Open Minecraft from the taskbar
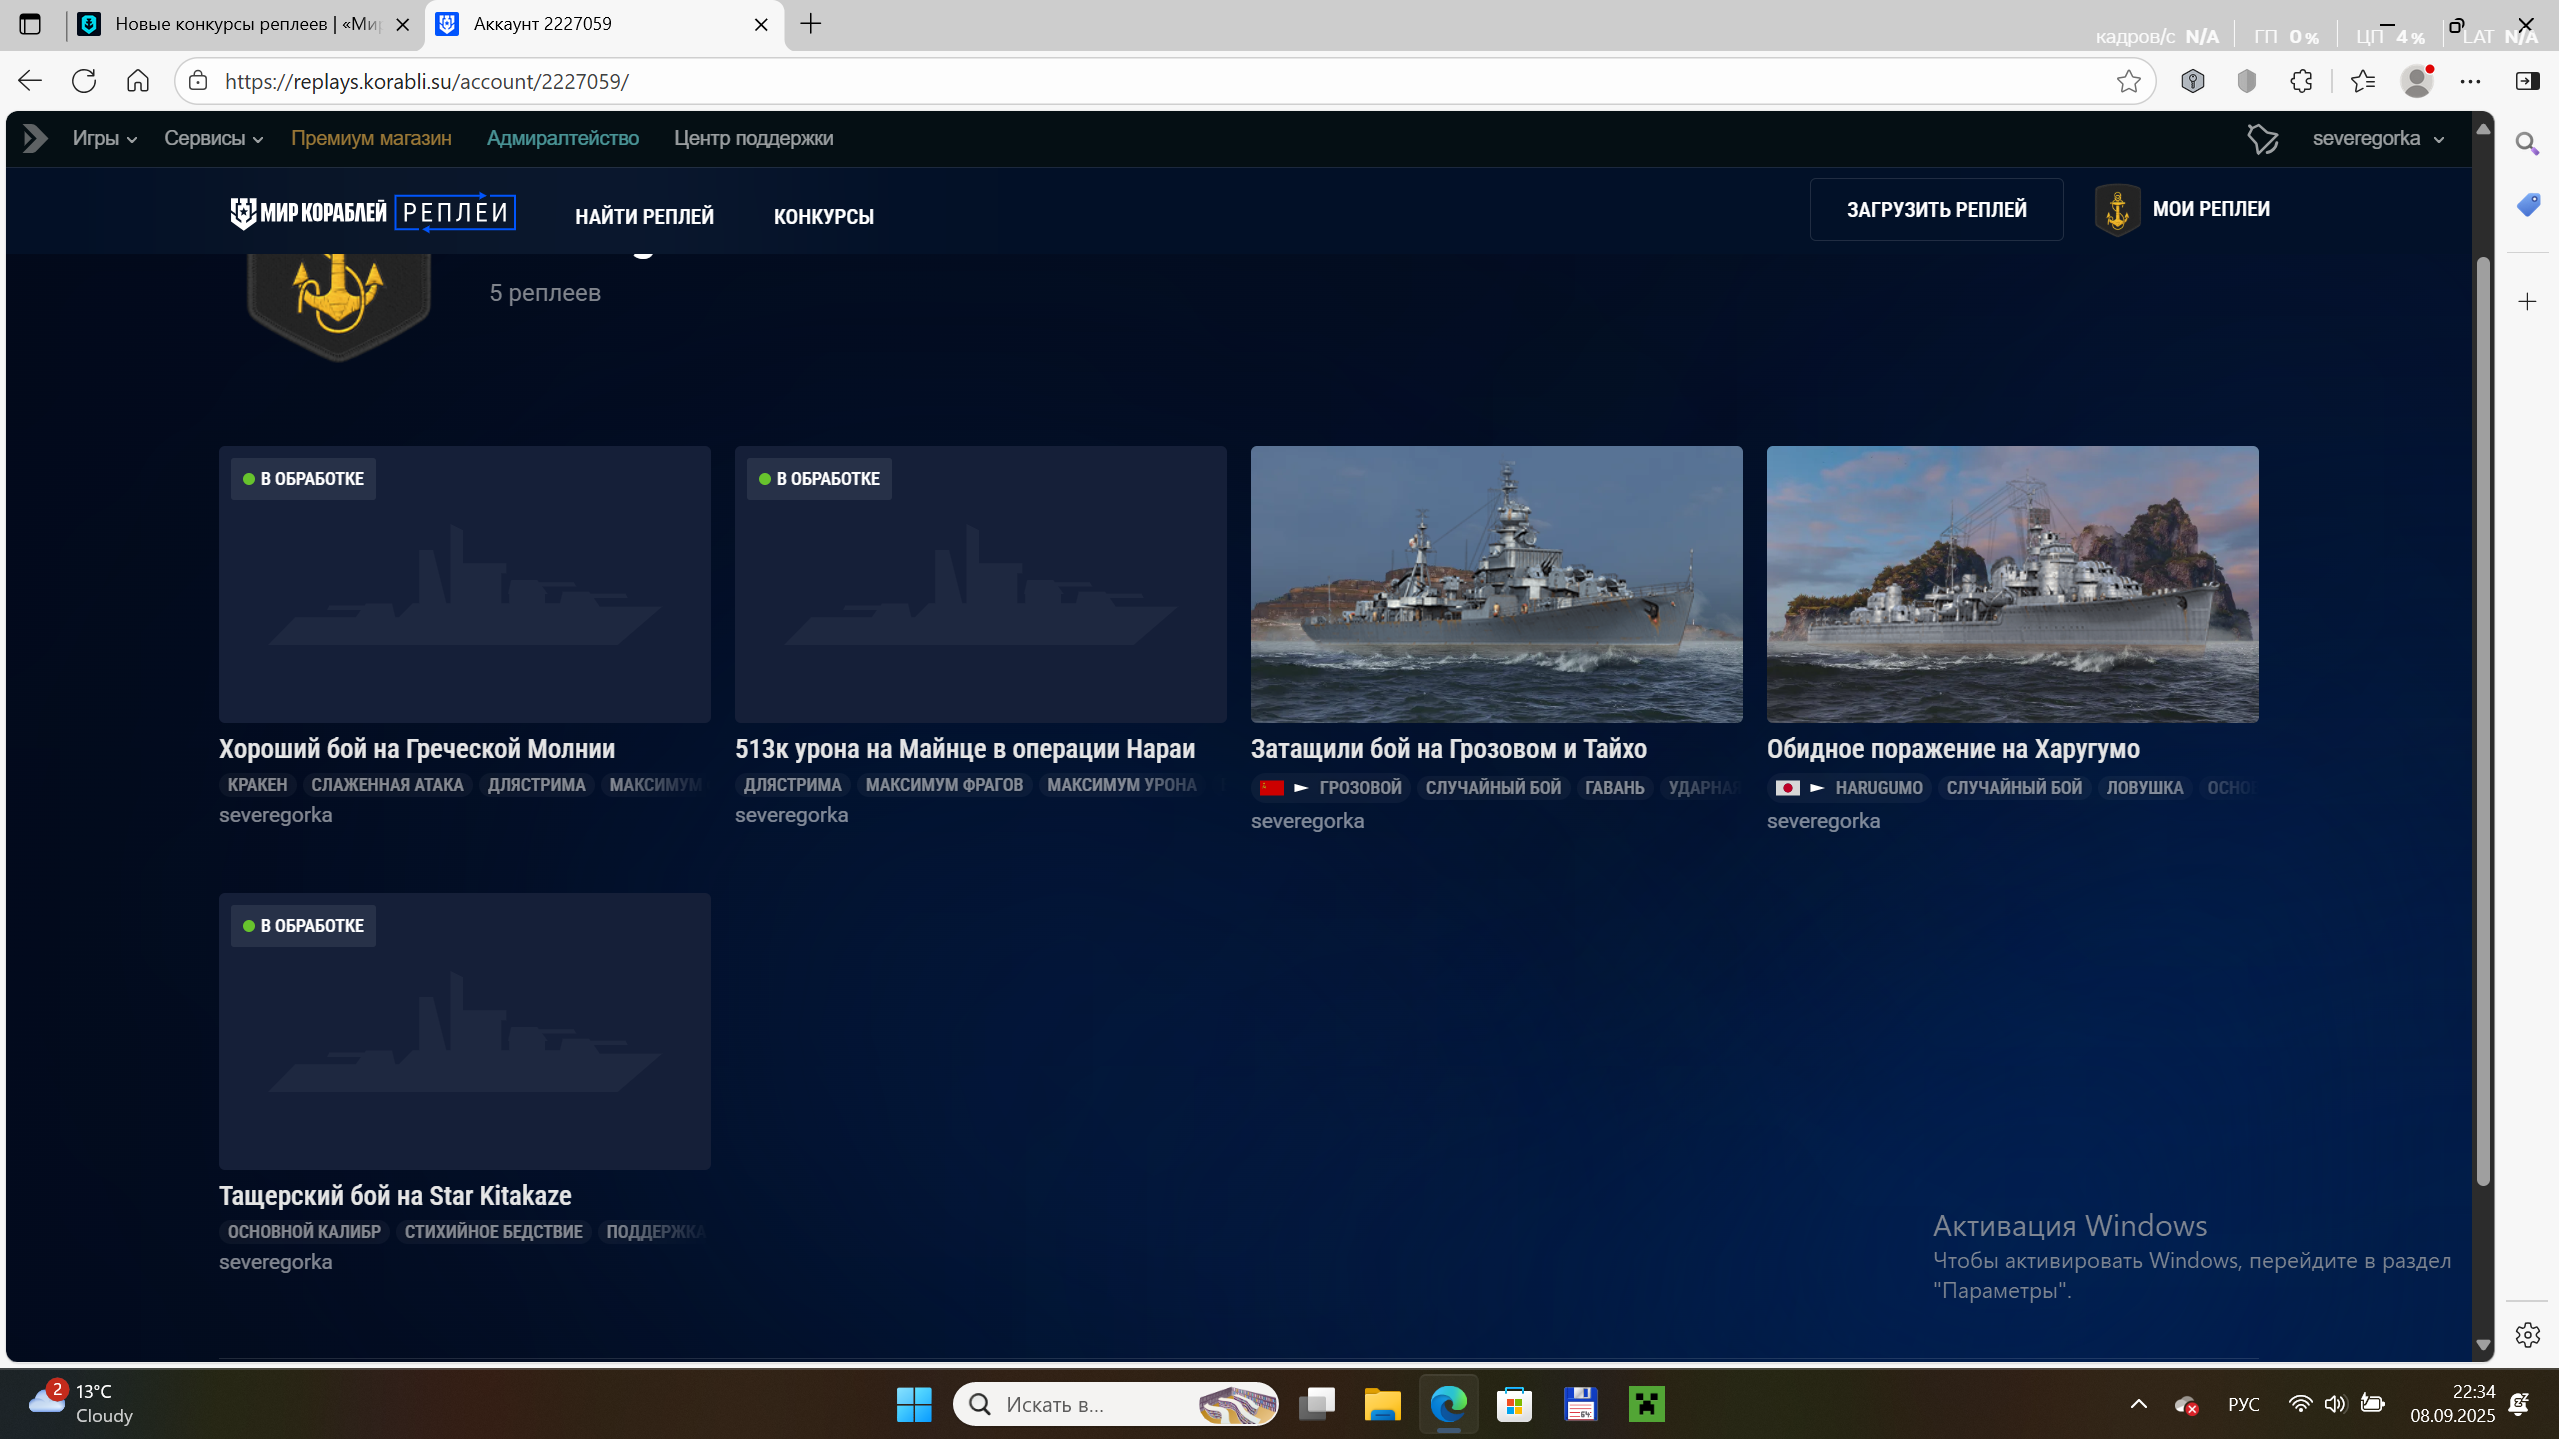2559x1439 pixels. (1646, 1404)
